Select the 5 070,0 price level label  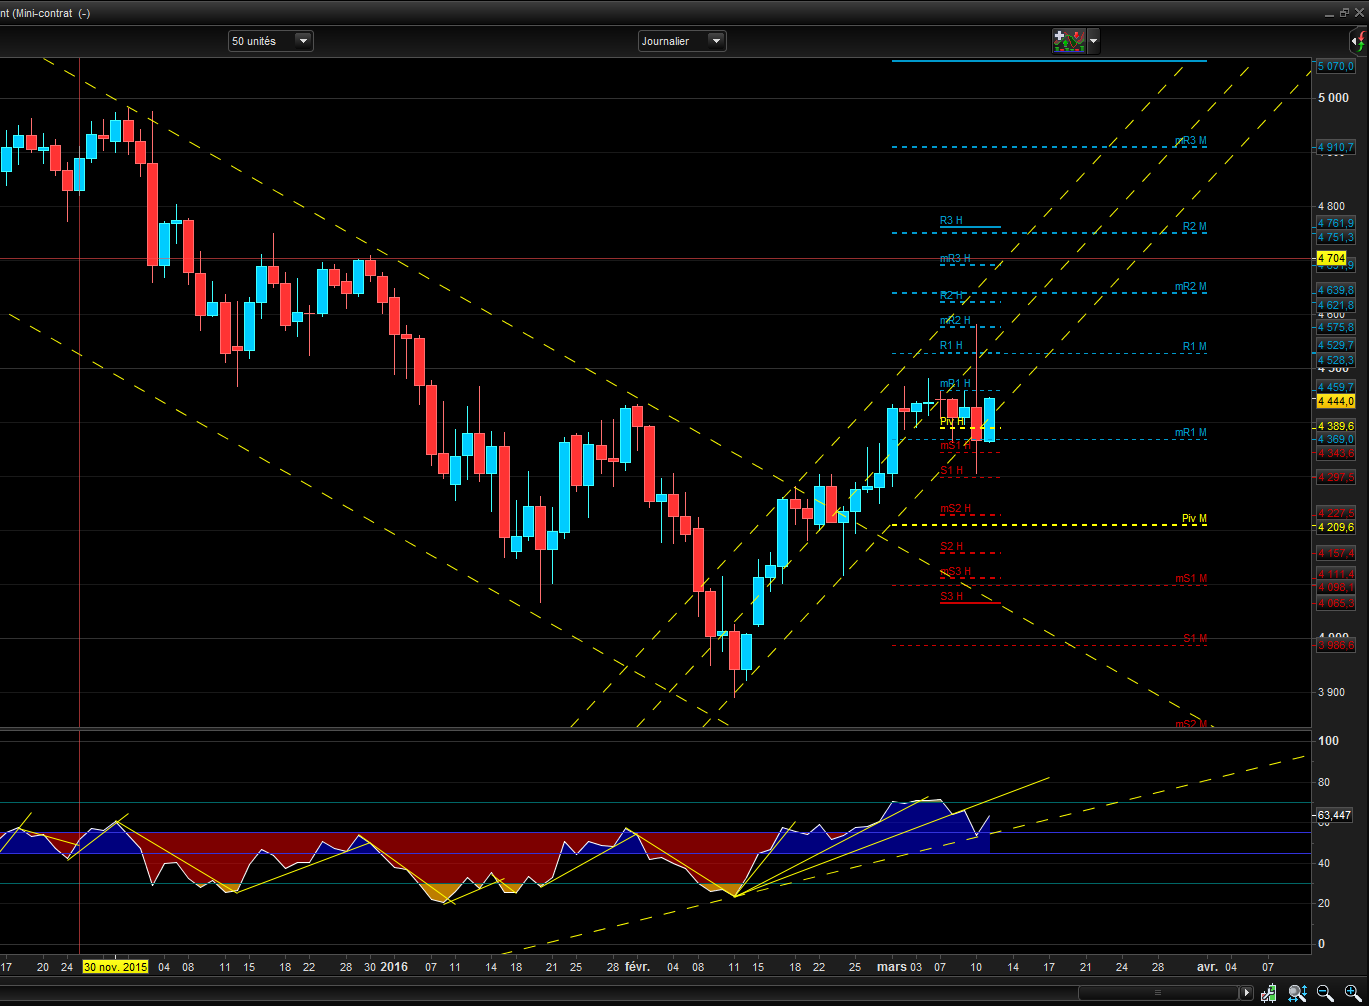(1335, 66)
